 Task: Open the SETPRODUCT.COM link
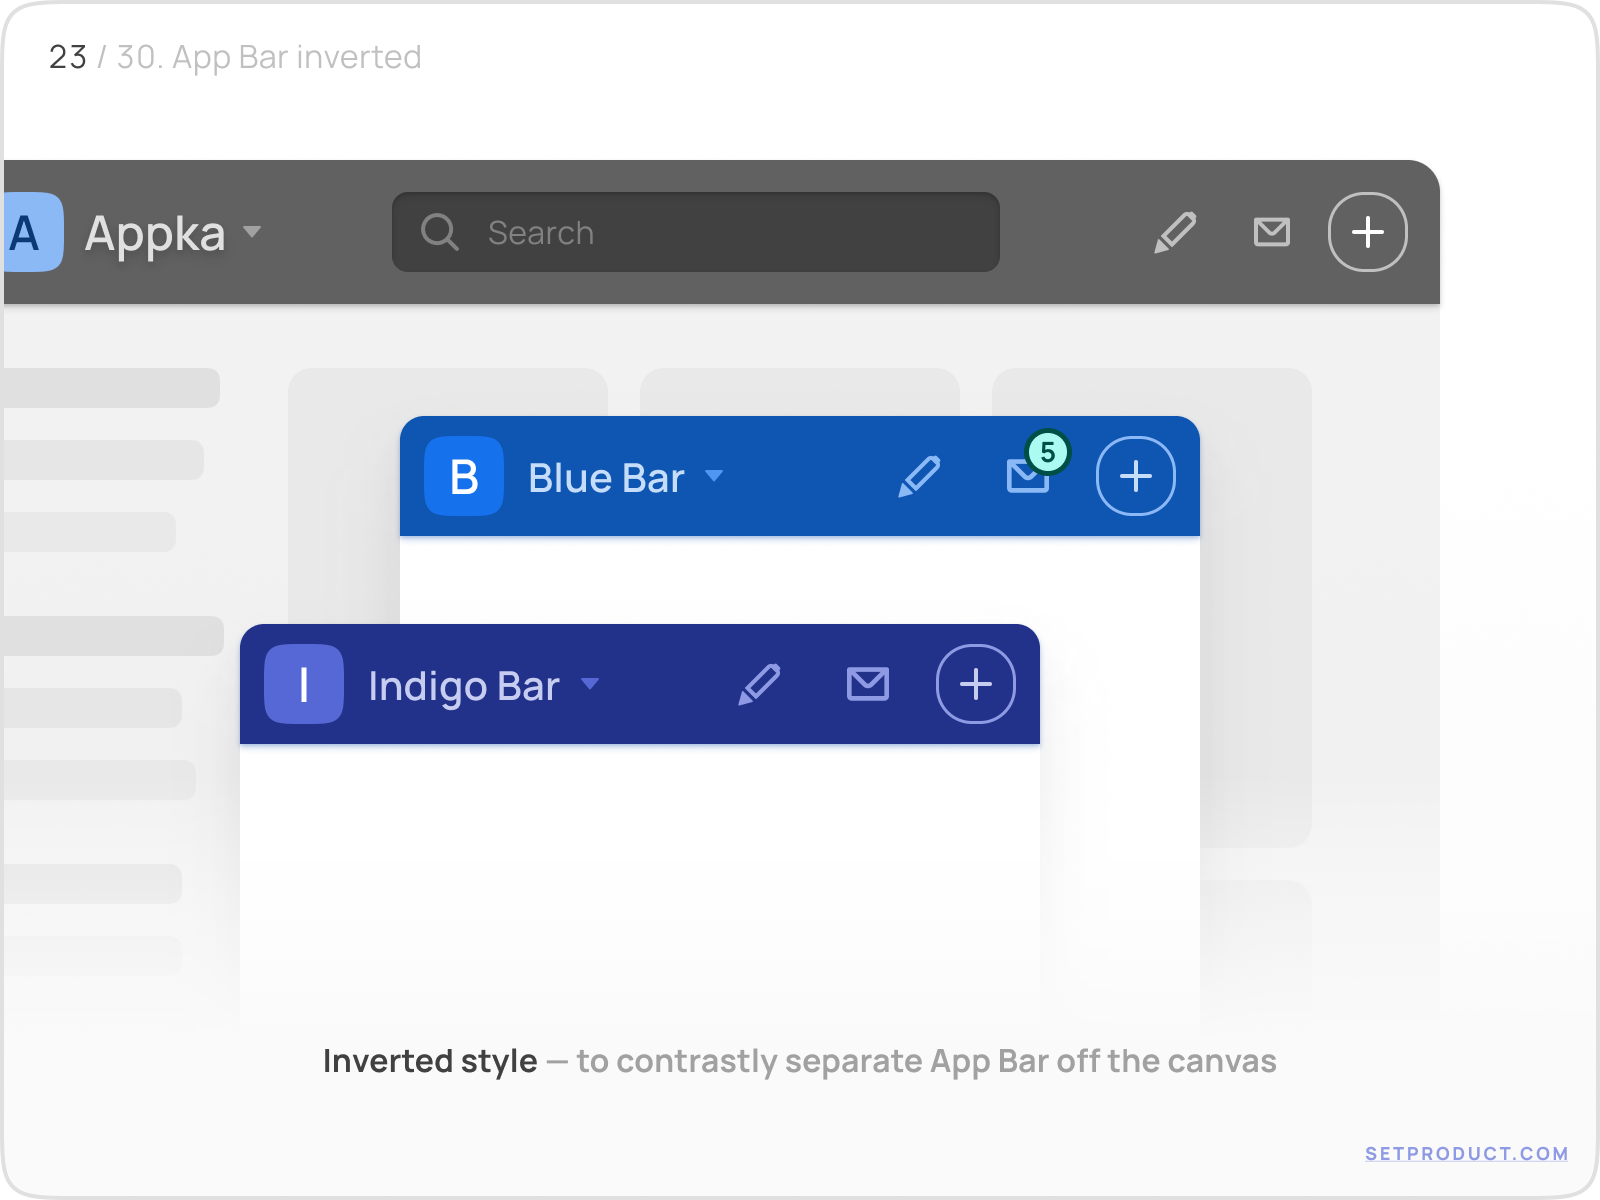pos(1466,1152)
